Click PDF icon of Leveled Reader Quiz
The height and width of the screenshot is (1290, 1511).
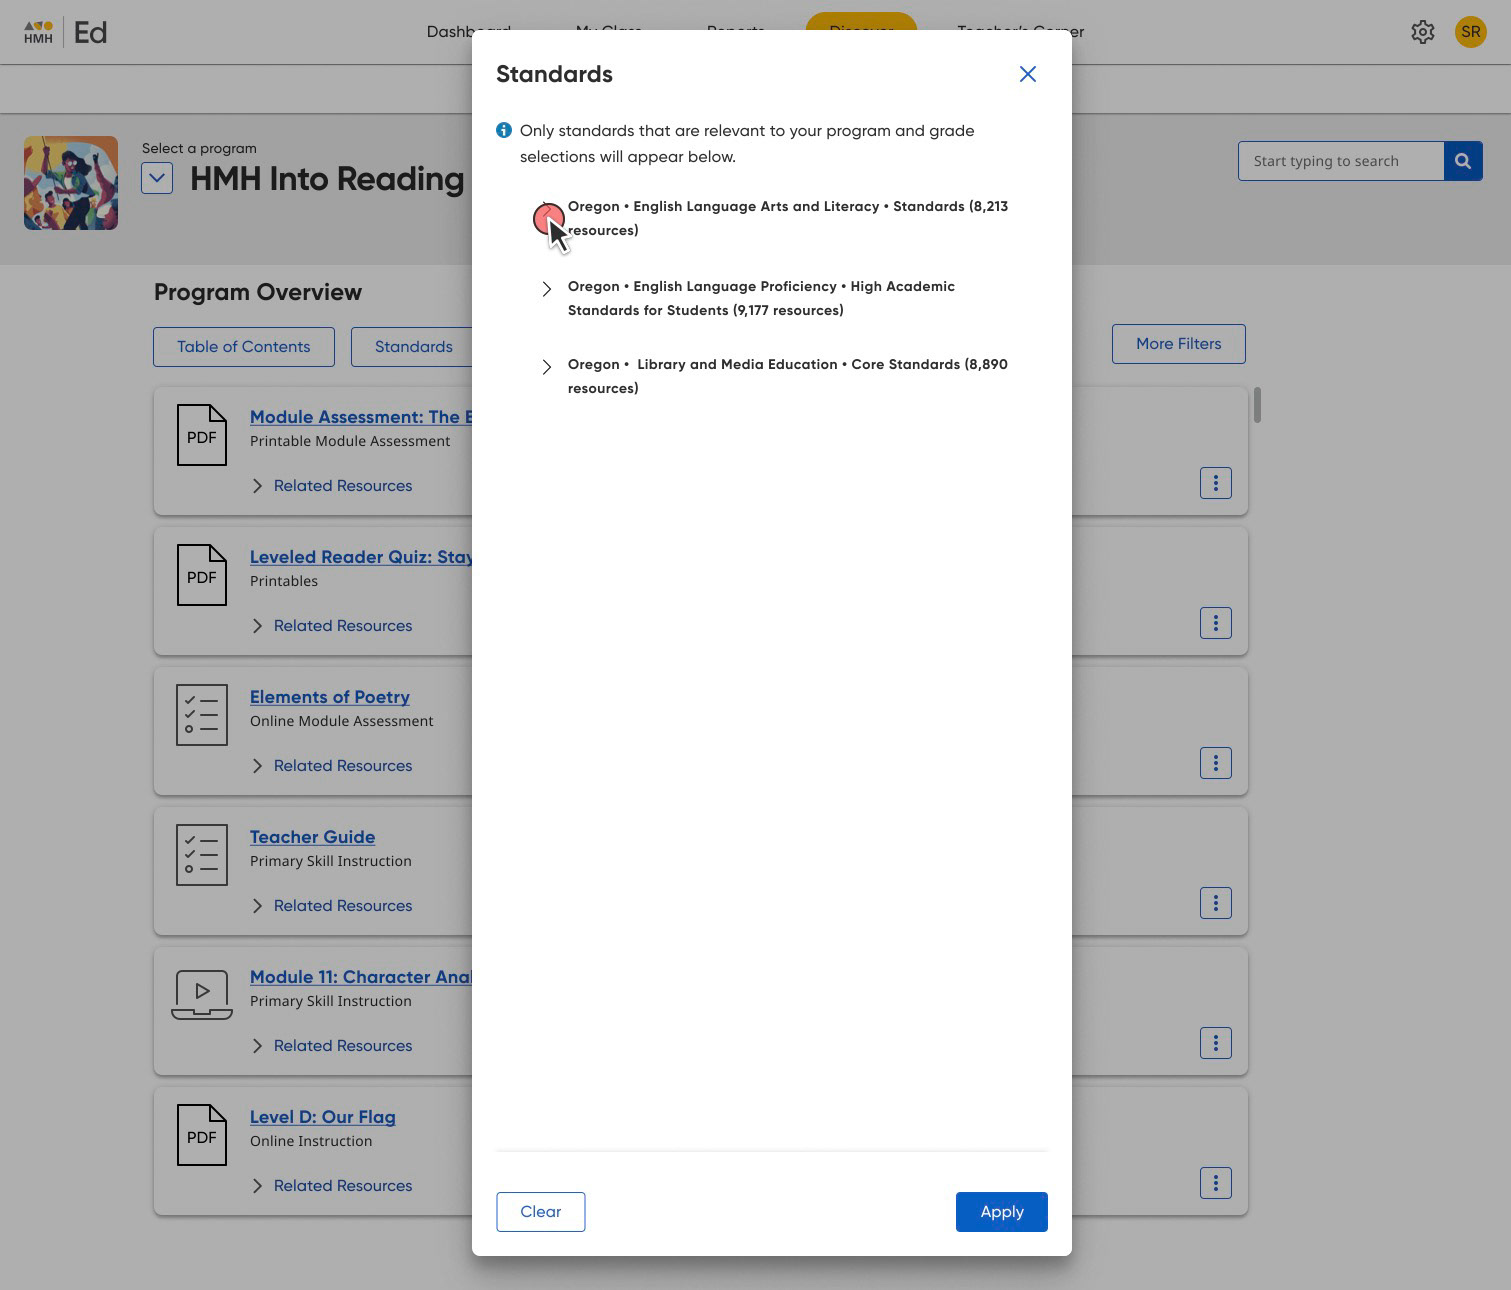click(202, 575)
